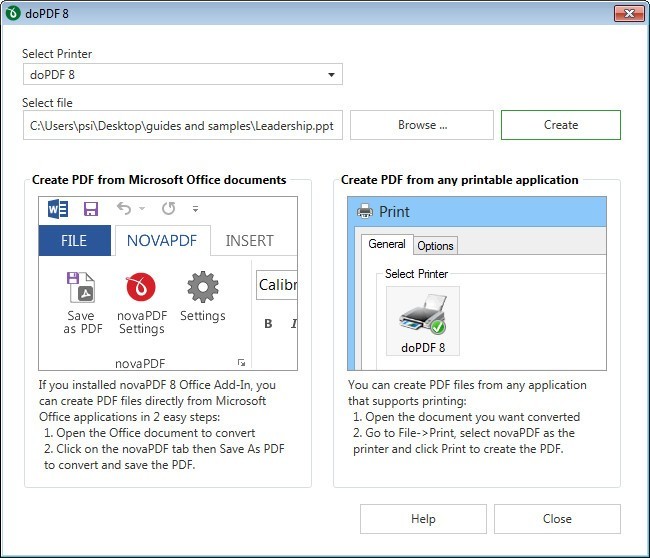Open the Select Printer dropdown arrow
This screenshot has width=650, height=558.
331,75
